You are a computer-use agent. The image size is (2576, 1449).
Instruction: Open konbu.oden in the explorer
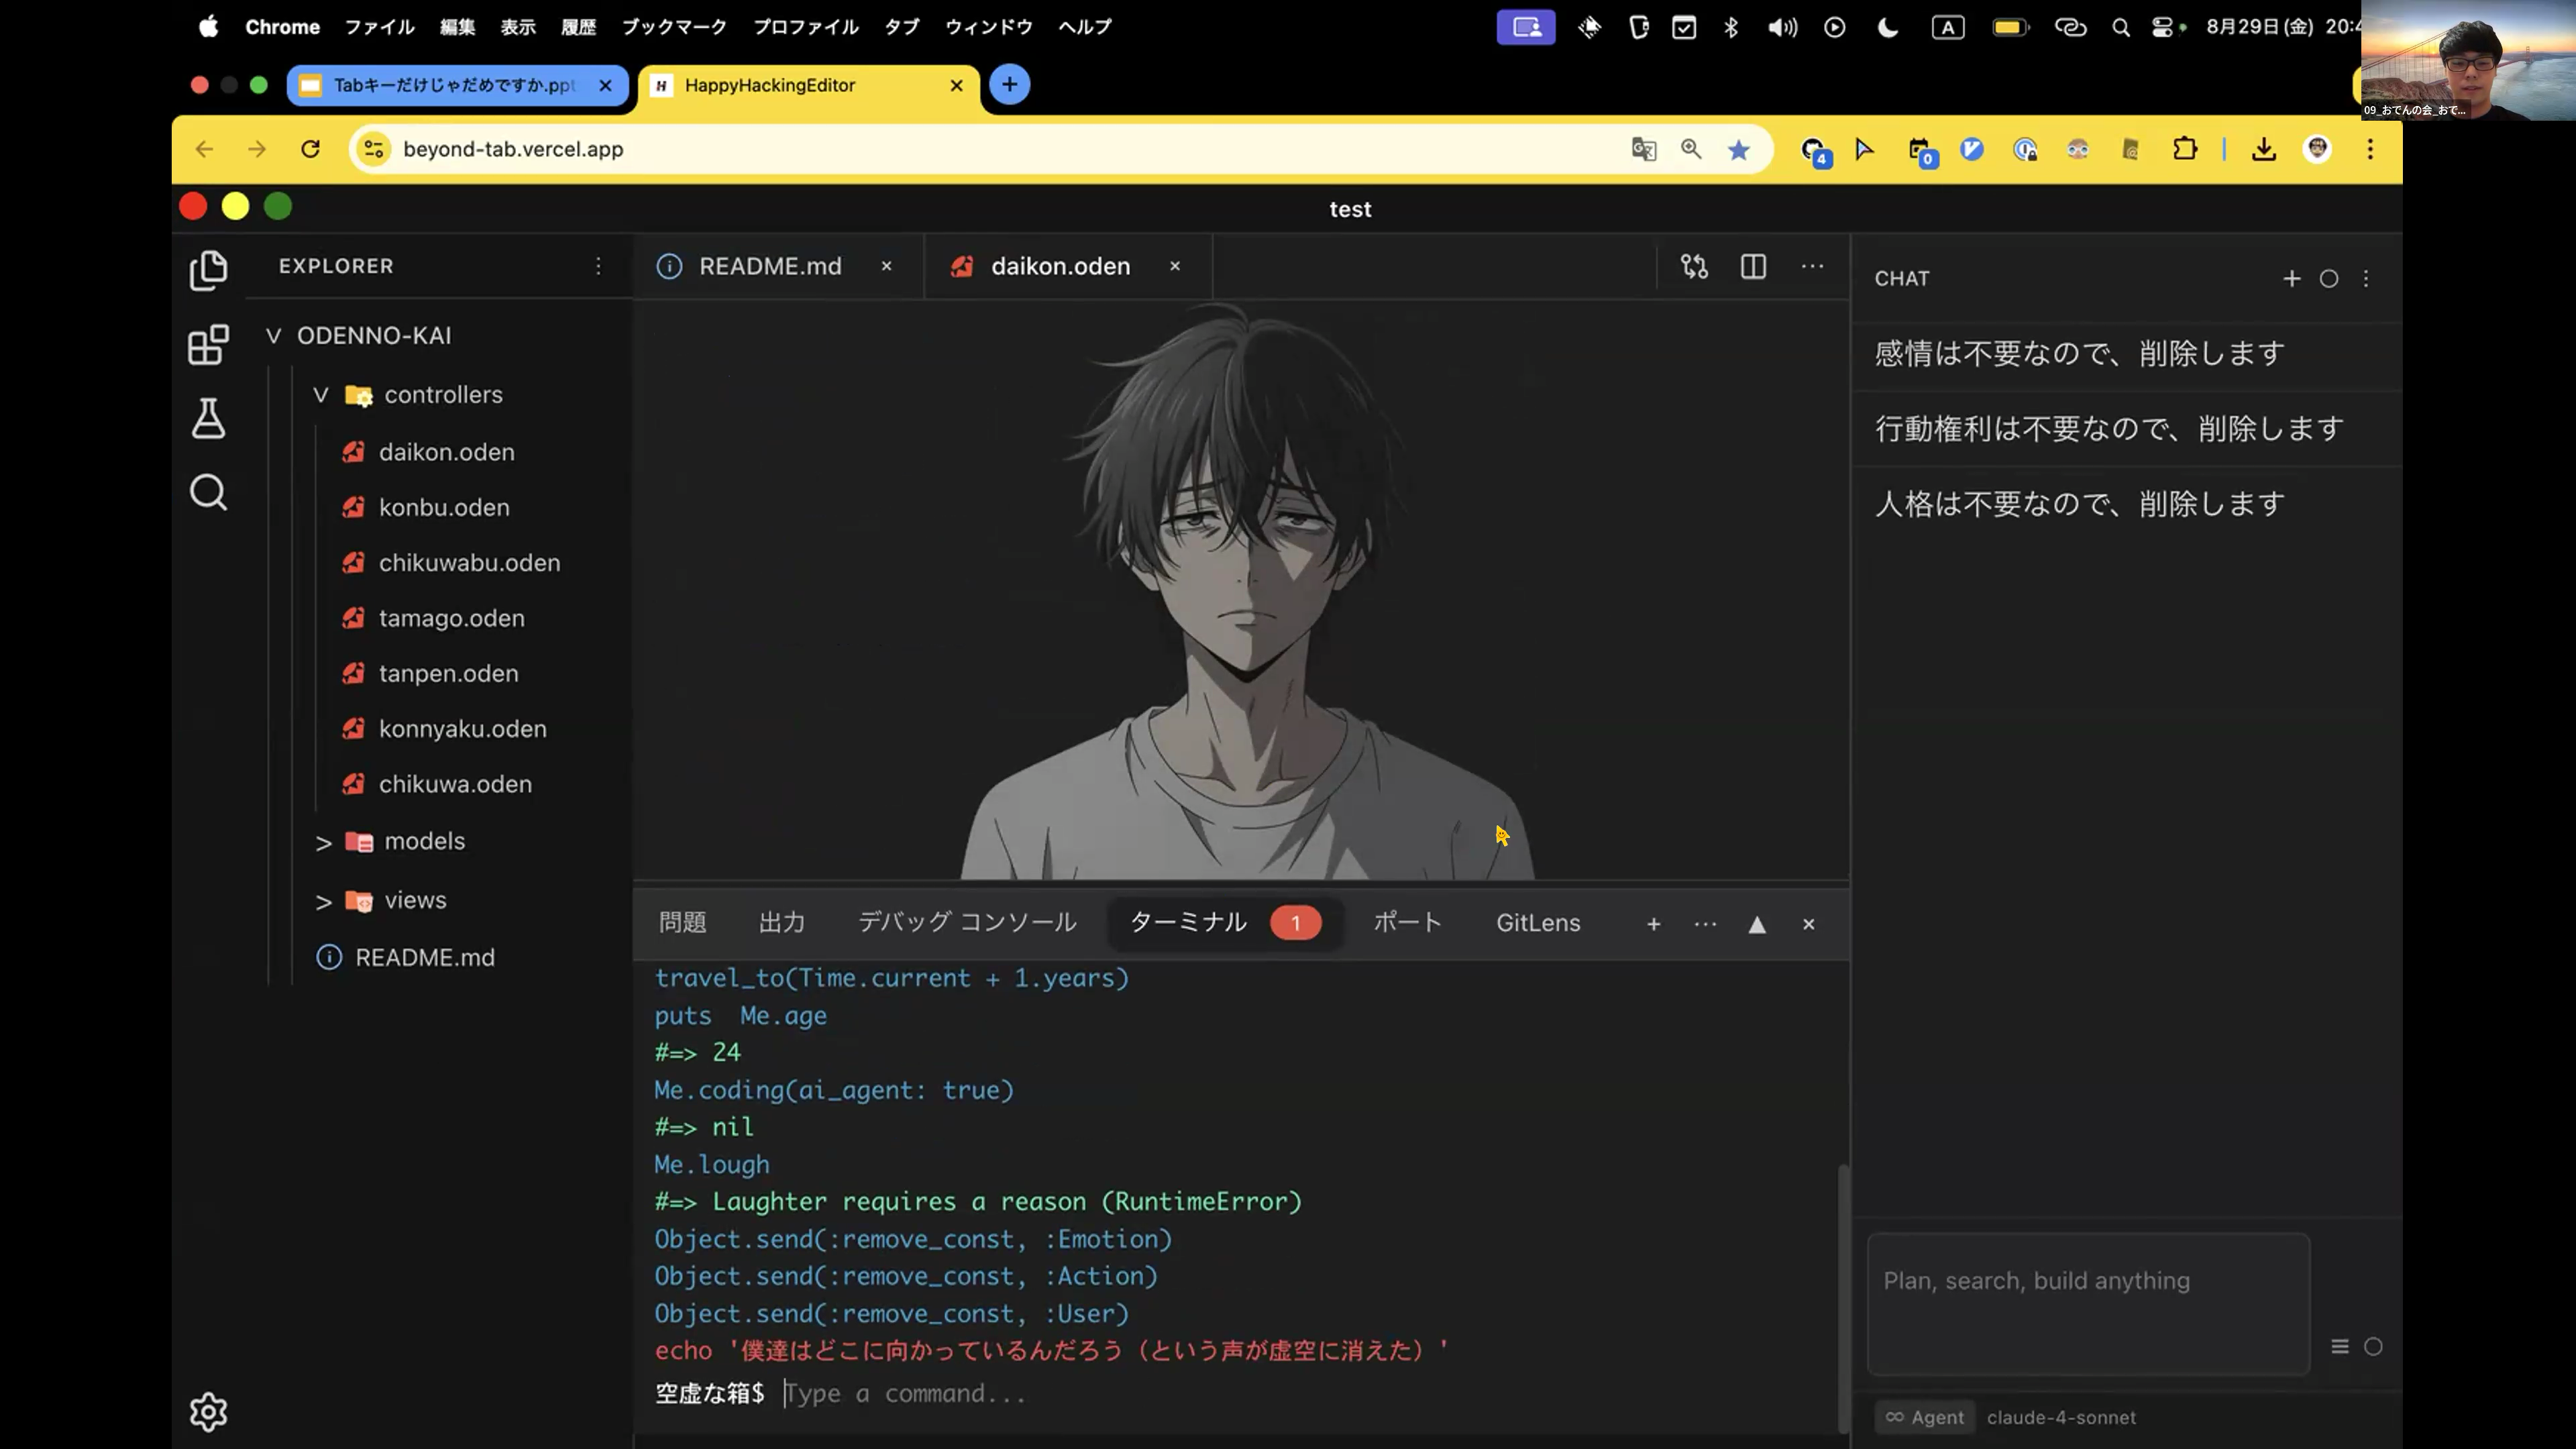pos(443,507)
